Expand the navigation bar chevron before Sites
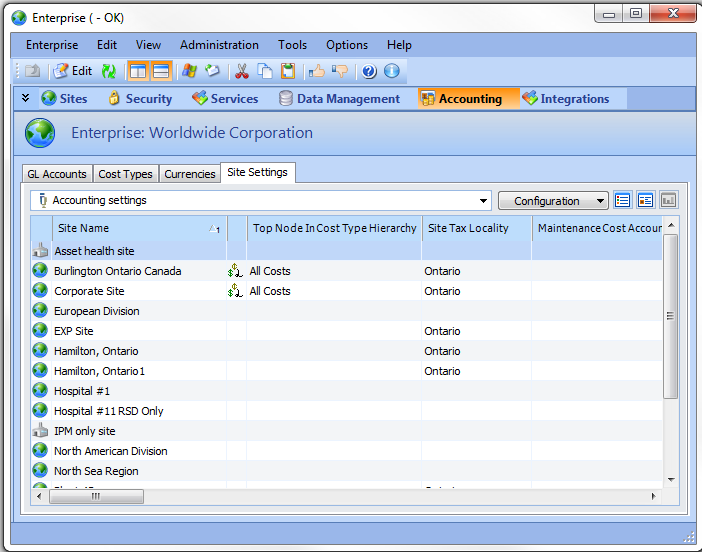This screenshot has height=552, width=702. tap(25, 98)
